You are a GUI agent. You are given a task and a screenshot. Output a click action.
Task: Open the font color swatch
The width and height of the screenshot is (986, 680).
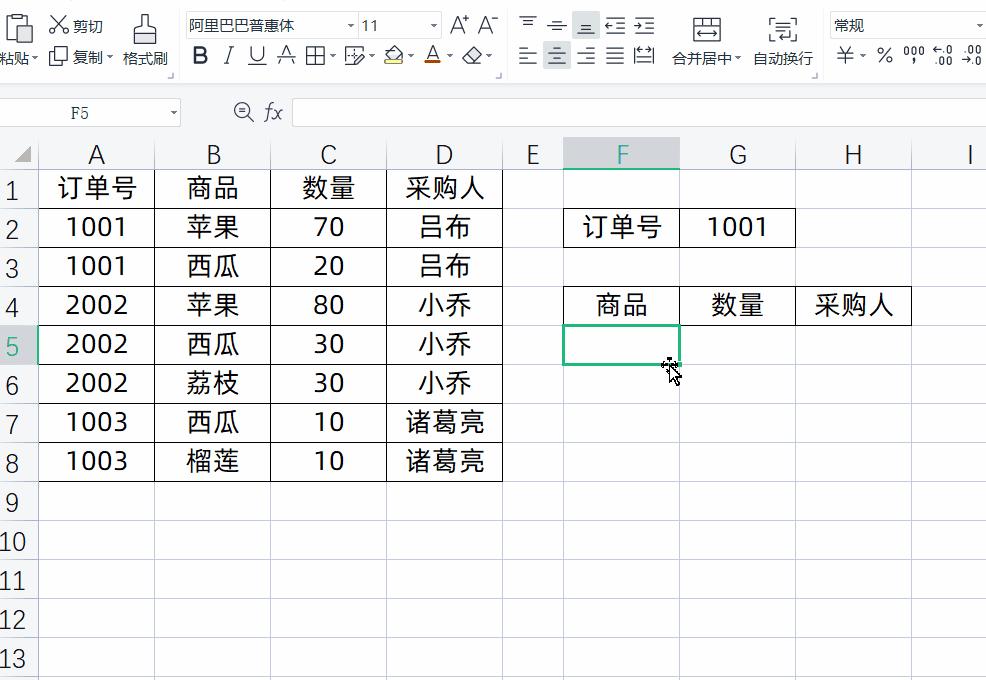pos(432,57)
